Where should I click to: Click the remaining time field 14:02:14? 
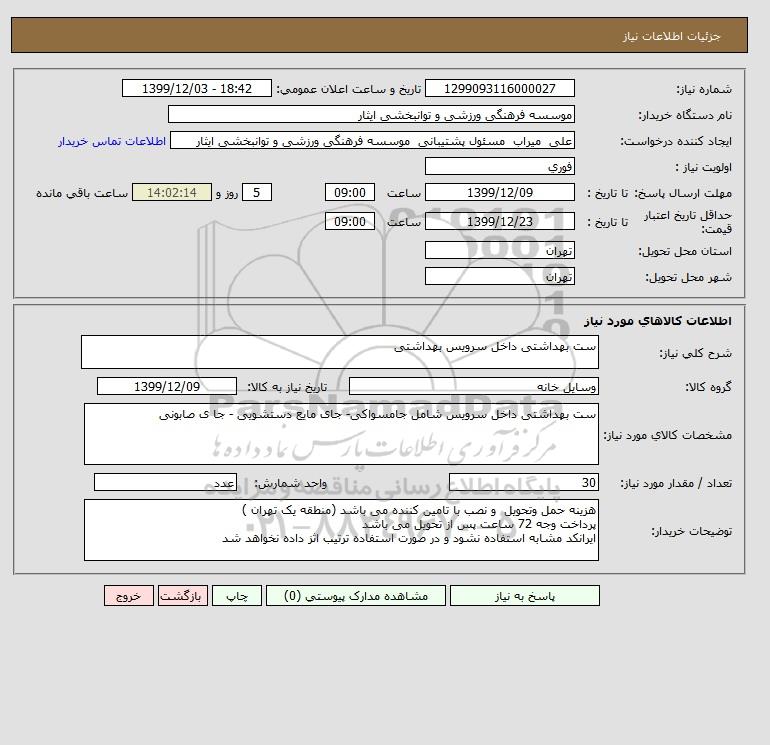pos(172,193)
